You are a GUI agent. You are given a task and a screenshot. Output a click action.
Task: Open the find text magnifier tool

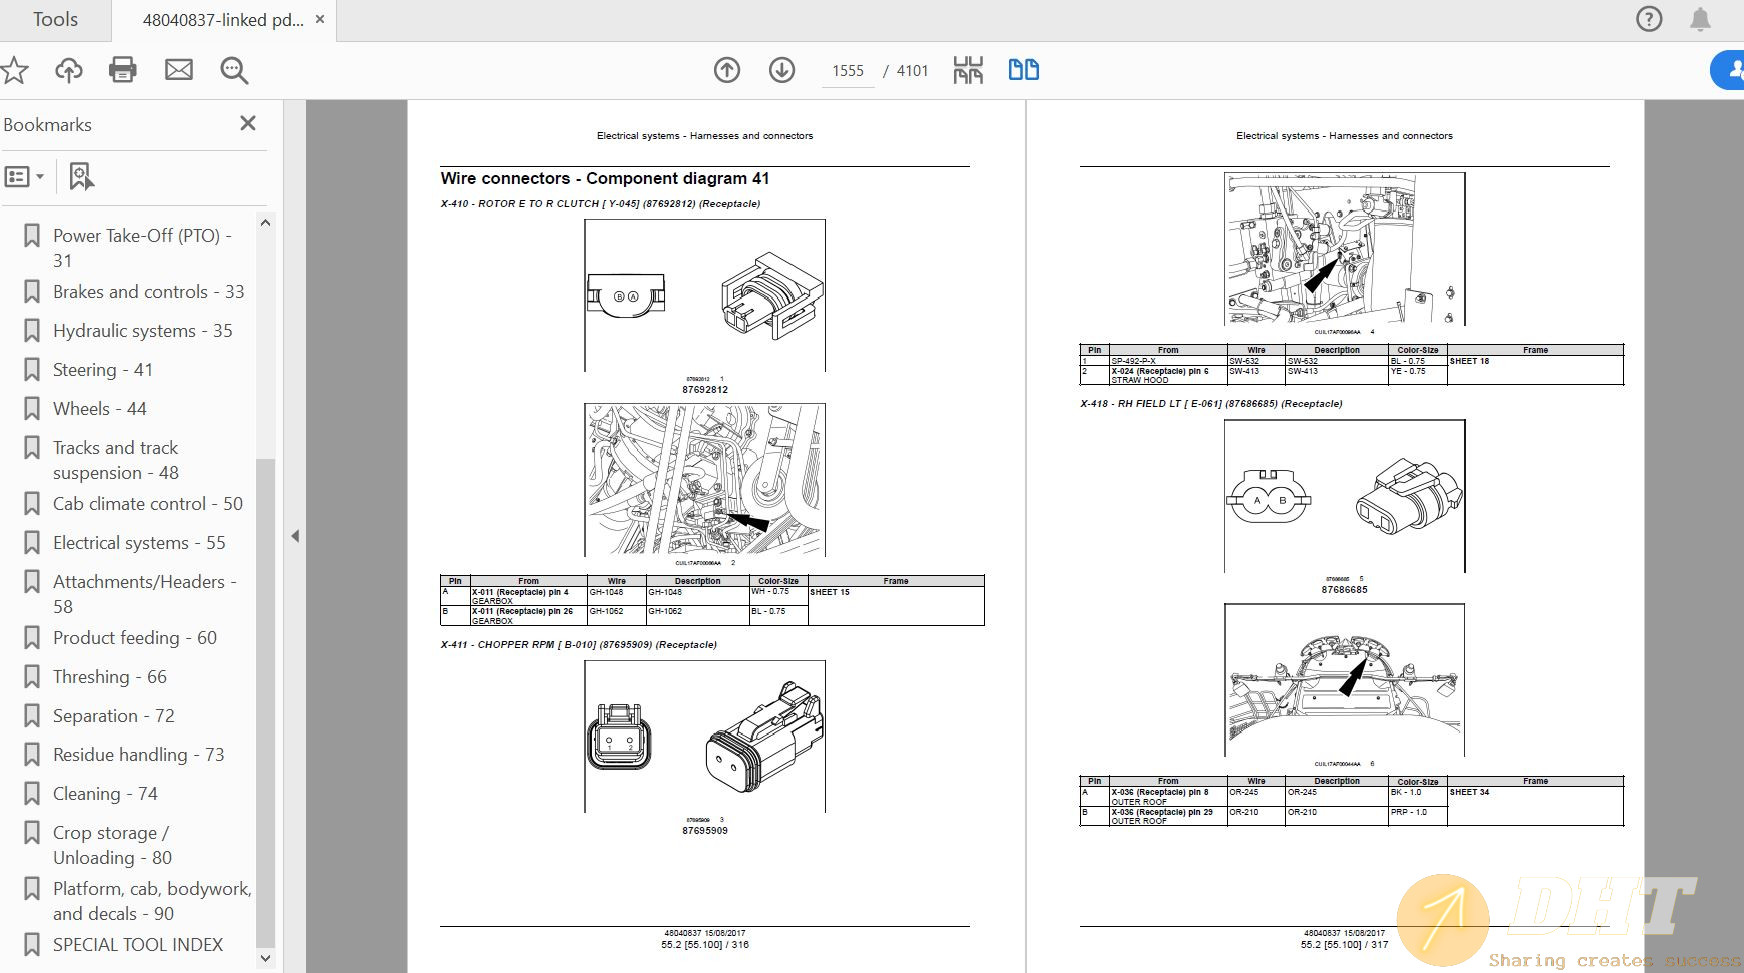click(x=234, y=70)
